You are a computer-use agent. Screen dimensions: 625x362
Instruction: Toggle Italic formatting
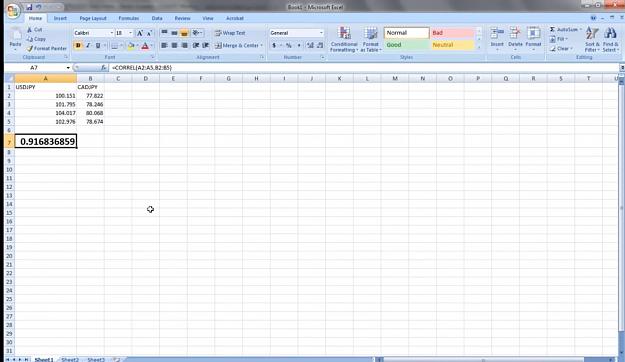[88, 46]
